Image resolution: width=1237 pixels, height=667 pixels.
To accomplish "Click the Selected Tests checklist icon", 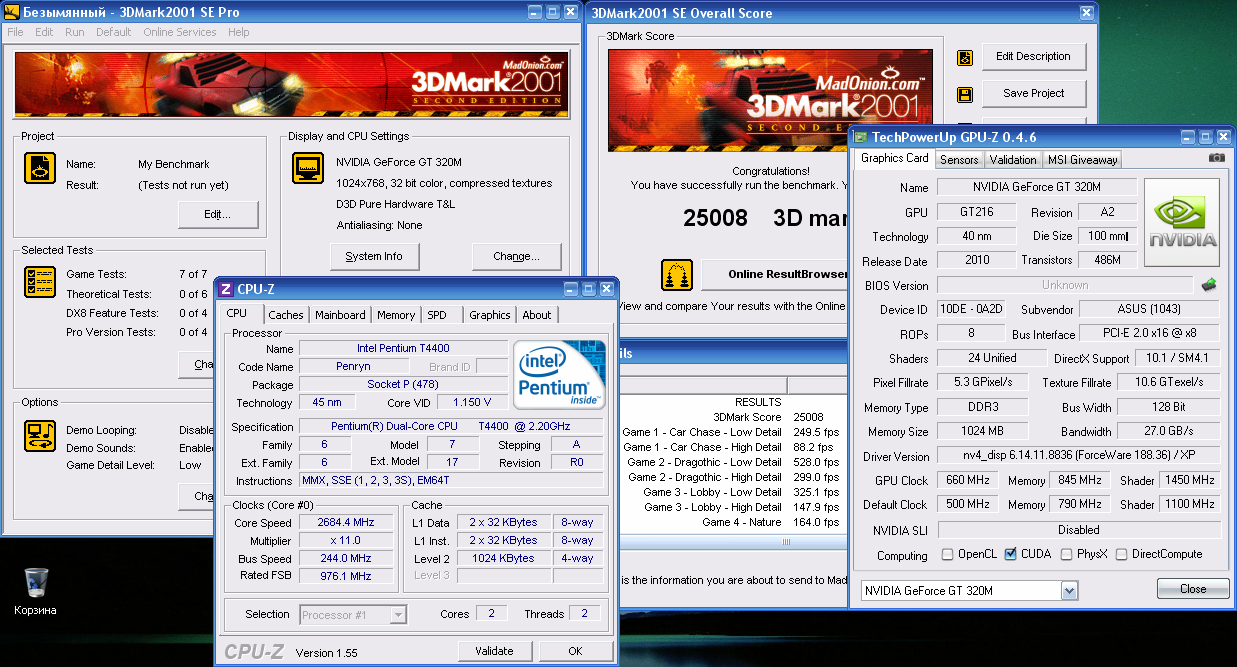I will [40, 282].
